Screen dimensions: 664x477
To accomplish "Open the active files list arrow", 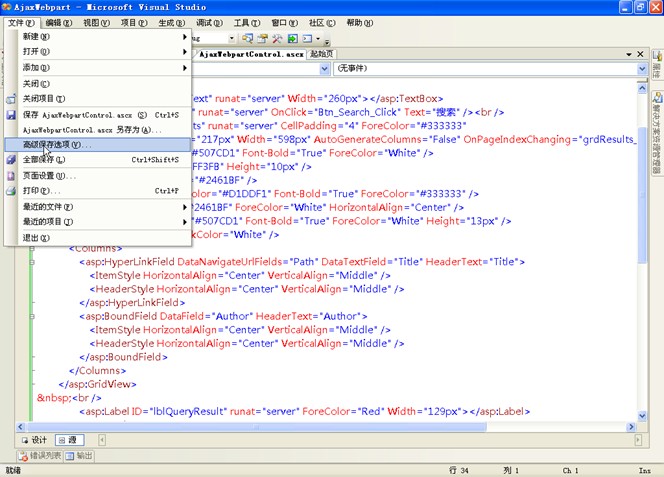I will click(x=629, y=54).
